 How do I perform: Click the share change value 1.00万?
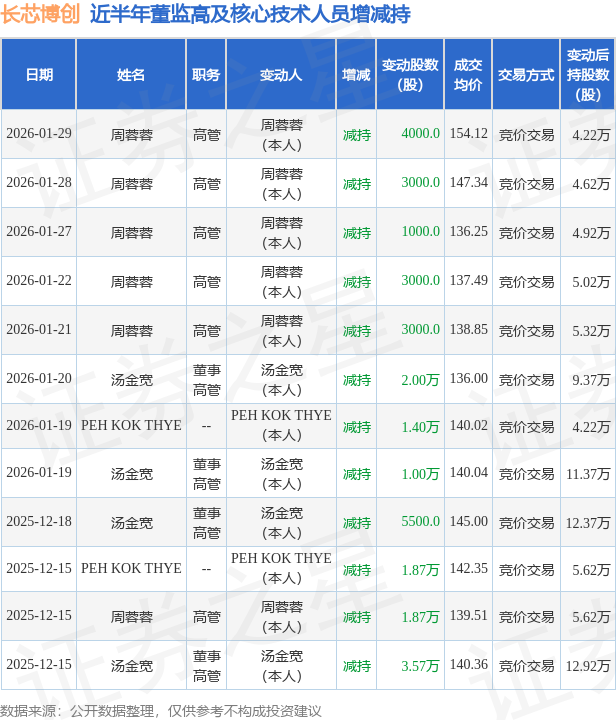pos(420,474)
